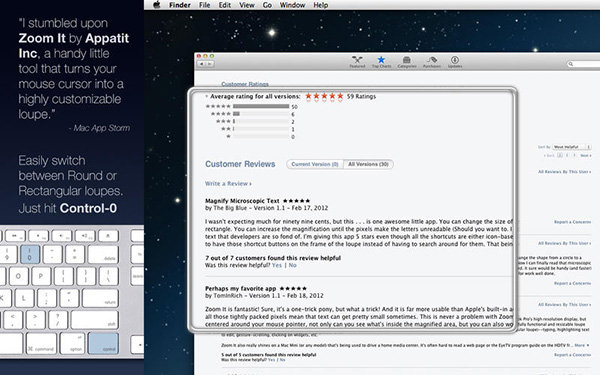Click the four-star rating bar showing 6
This screenshot has height=375, width=600.
pyautogui.click(x=261, y=114)
